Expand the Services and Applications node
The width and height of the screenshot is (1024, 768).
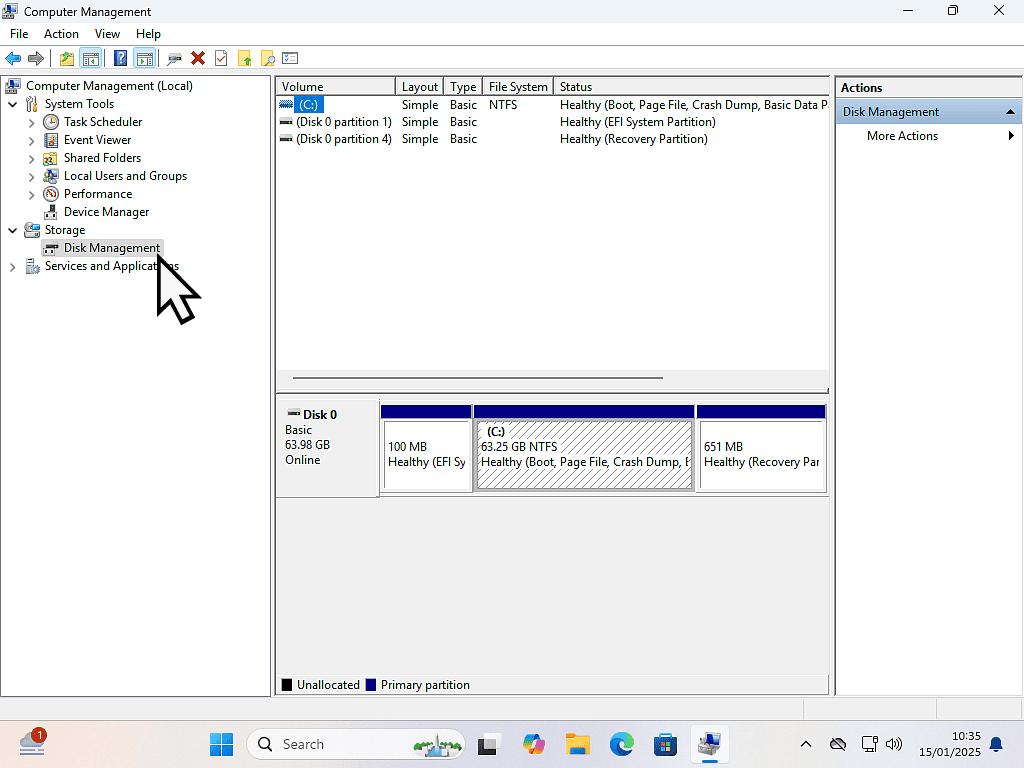pos(13,266)
